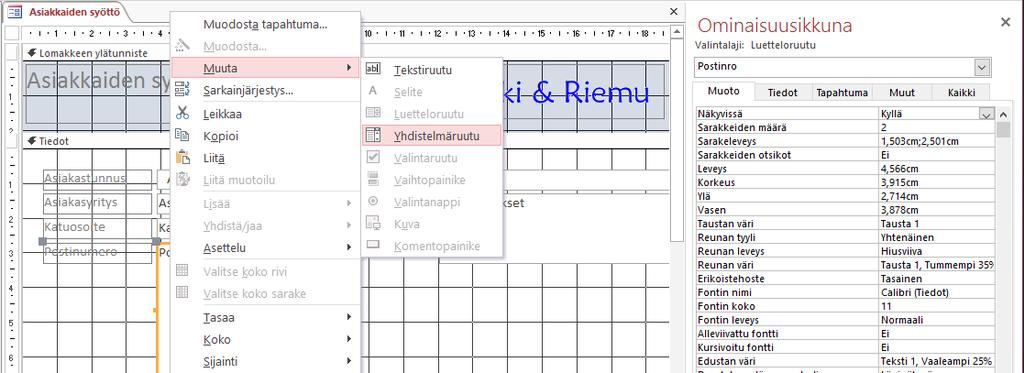Change control to Yhdistelmäruutu
This screenshot has height=373, width=1024.
pyautogui.click(x=432, y=136)
